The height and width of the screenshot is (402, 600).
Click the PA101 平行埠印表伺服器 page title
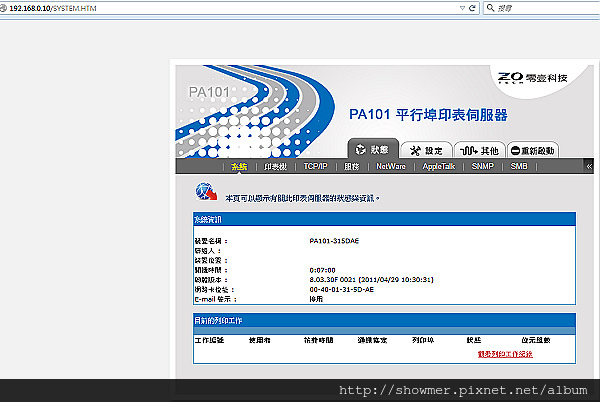pyautogui.click(x=428, y=114)
